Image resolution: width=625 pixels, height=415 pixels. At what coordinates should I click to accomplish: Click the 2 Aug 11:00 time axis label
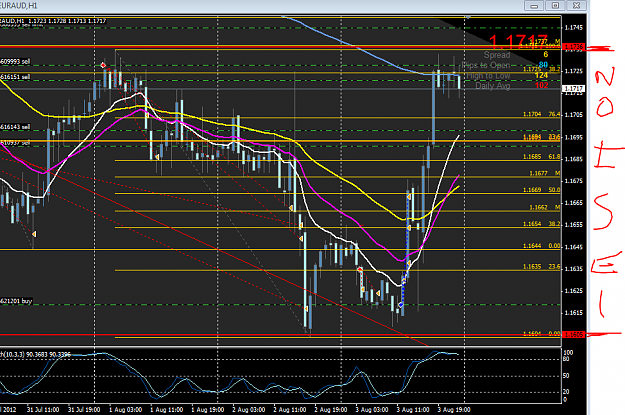click(289, 410)
